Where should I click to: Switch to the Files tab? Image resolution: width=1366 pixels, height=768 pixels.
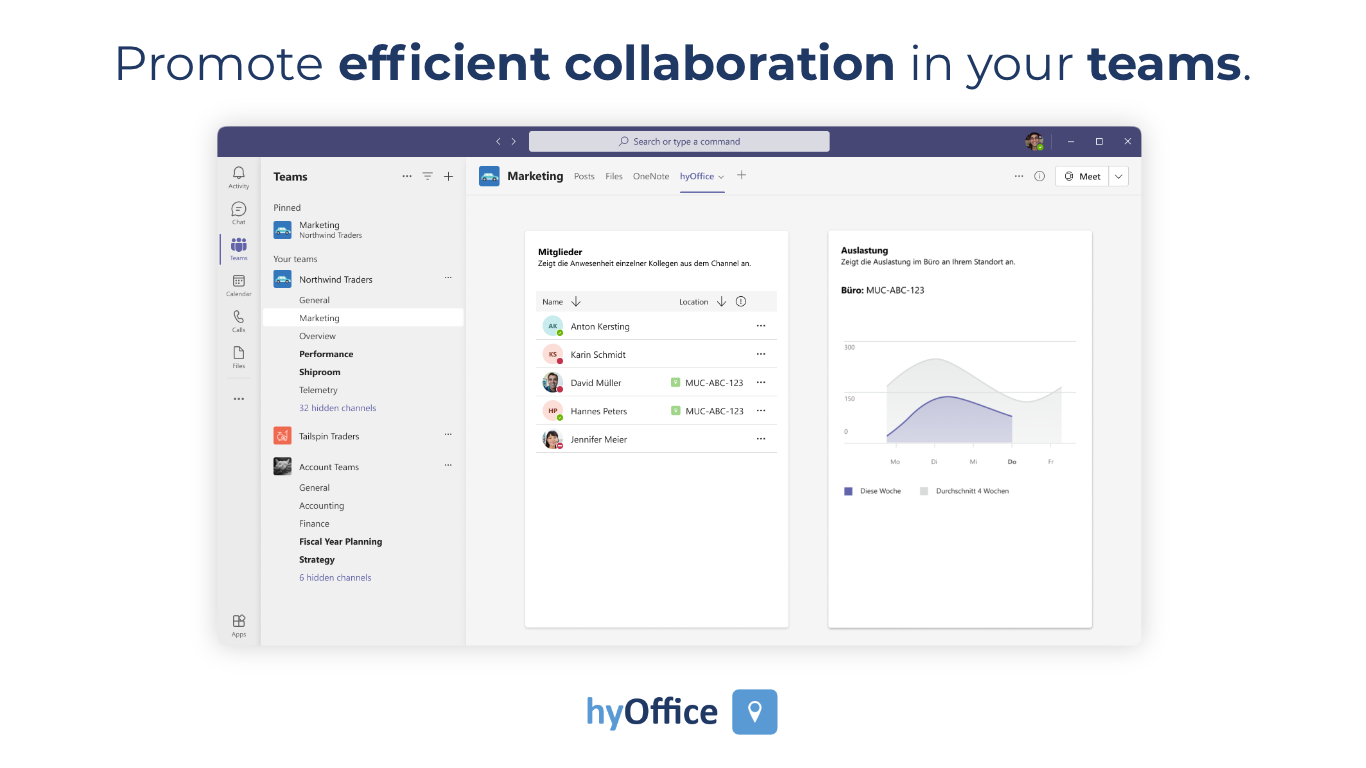click(614, 176)
